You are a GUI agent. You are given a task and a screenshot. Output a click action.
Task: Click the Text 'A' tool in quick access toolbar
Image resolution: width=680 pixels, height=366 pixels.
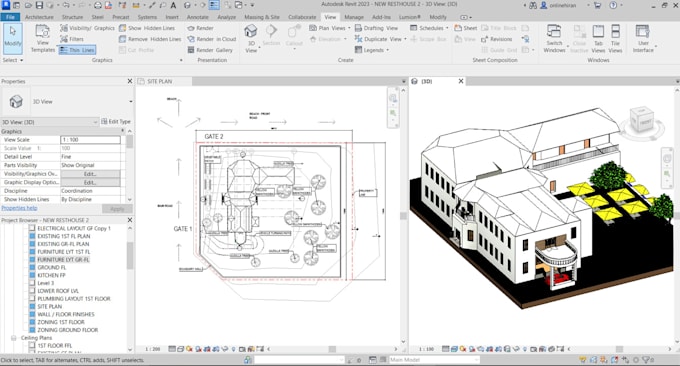coord(173,5)
